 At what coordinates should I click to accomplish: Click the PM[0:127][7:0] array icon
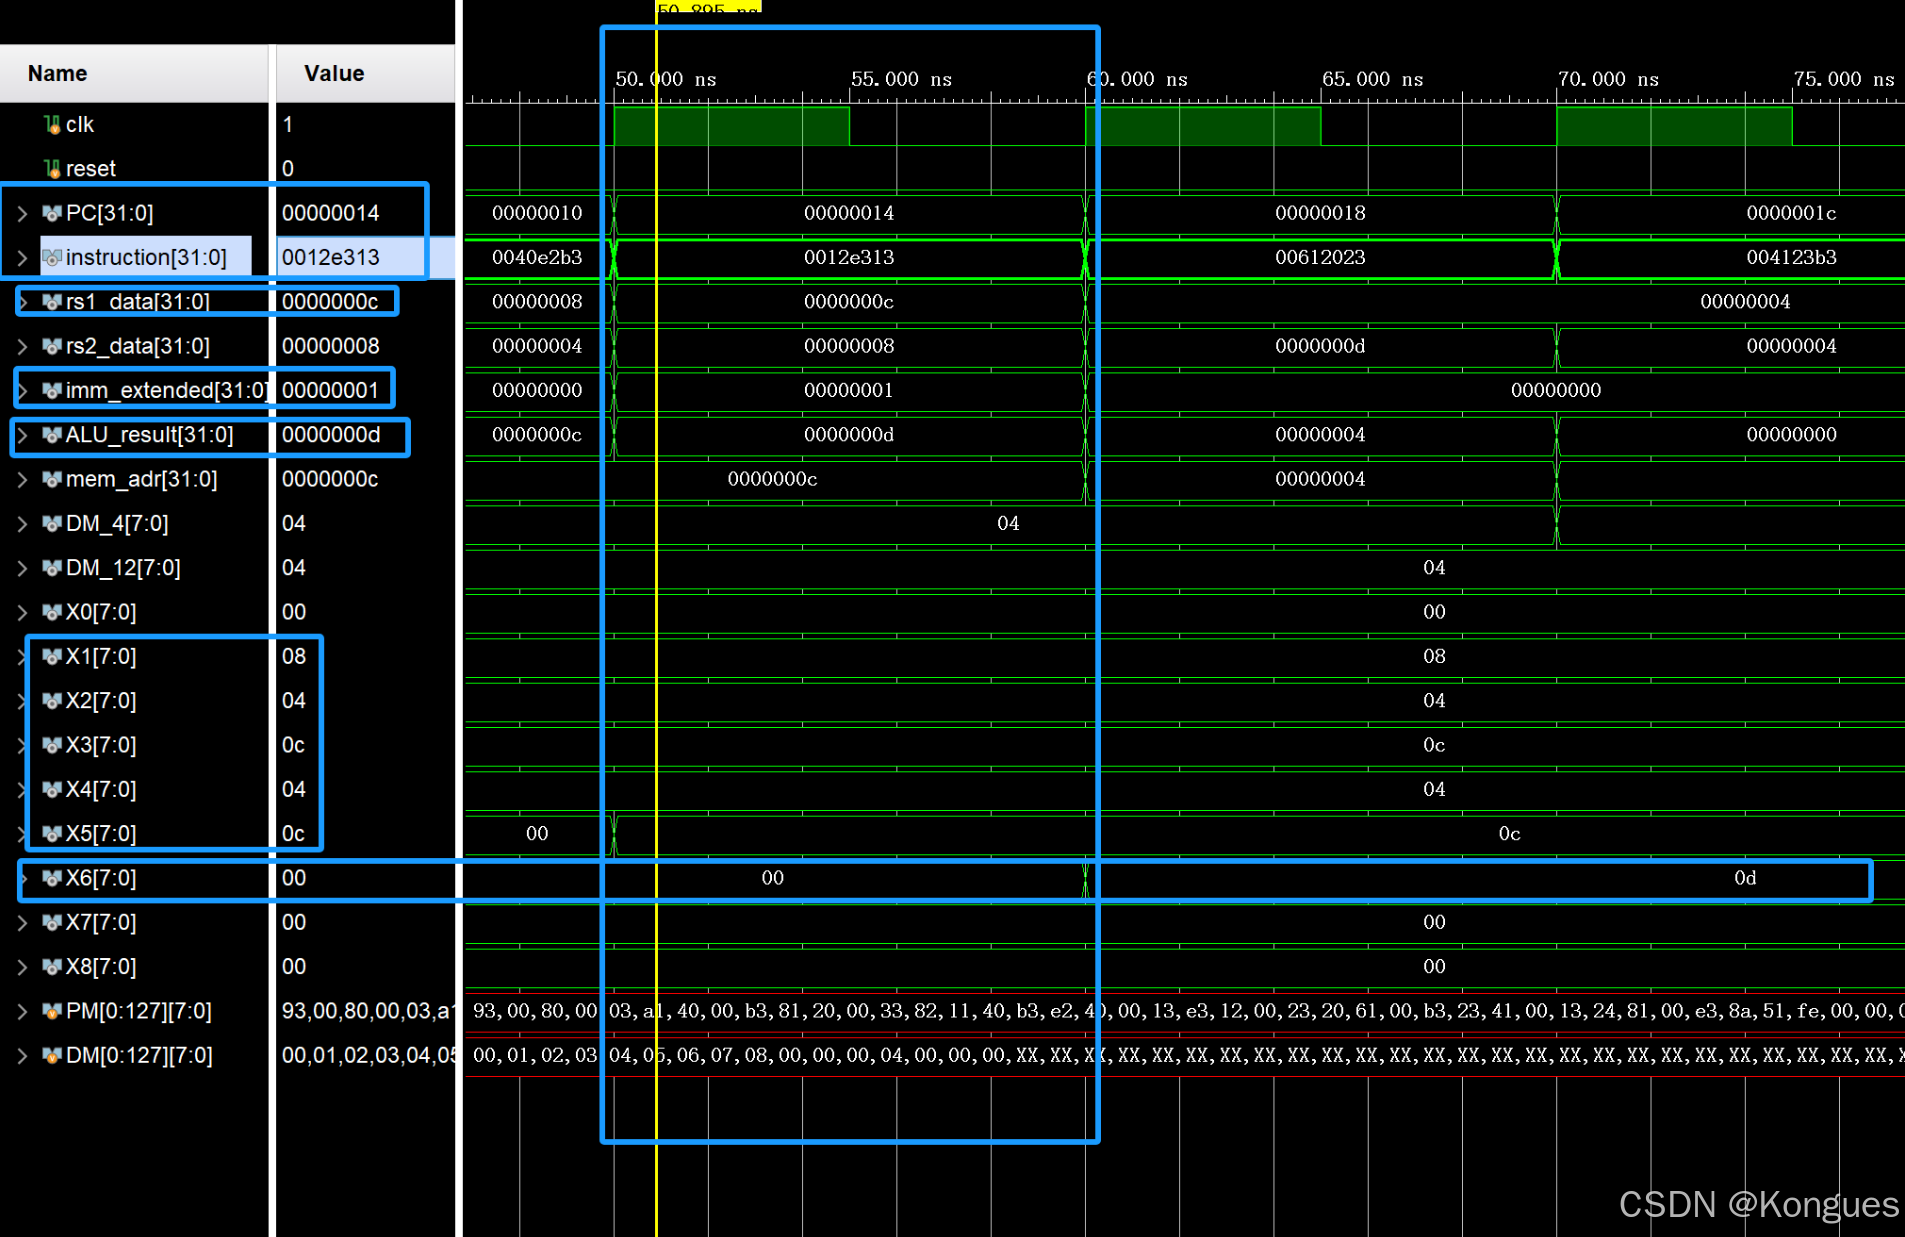pos(52,1011)
